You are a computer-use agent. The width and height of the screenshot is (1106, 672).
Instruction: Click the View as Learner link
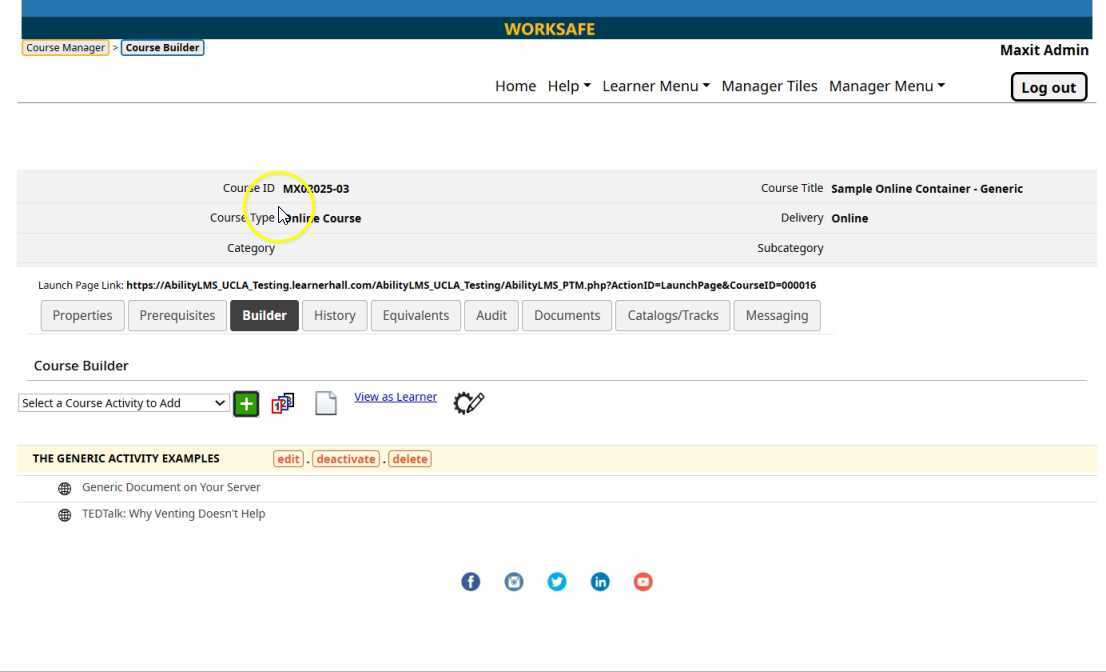click(395, 397)
